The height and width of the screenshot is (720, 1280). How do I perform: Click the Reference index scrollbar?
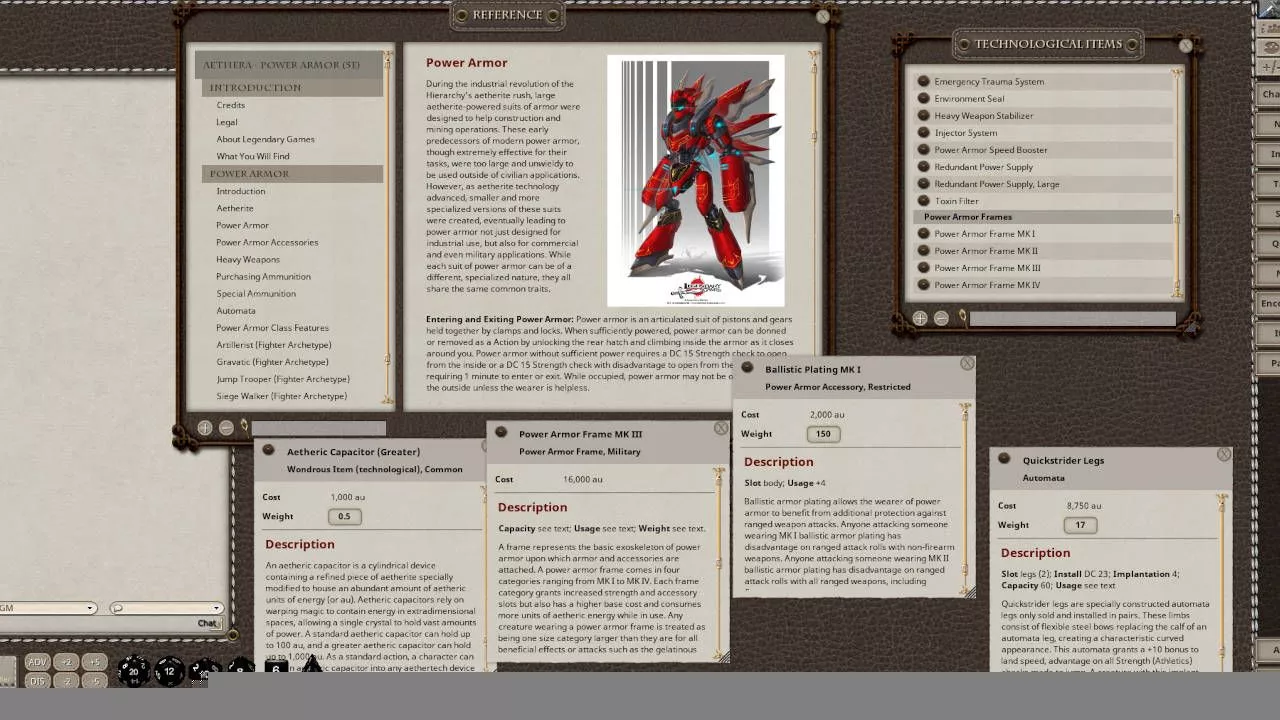(x=388, y=228)
